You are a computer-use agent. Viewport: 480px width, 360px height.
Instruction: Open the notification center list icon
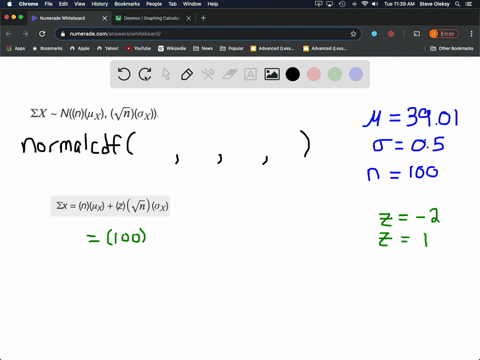coord(470,4)
